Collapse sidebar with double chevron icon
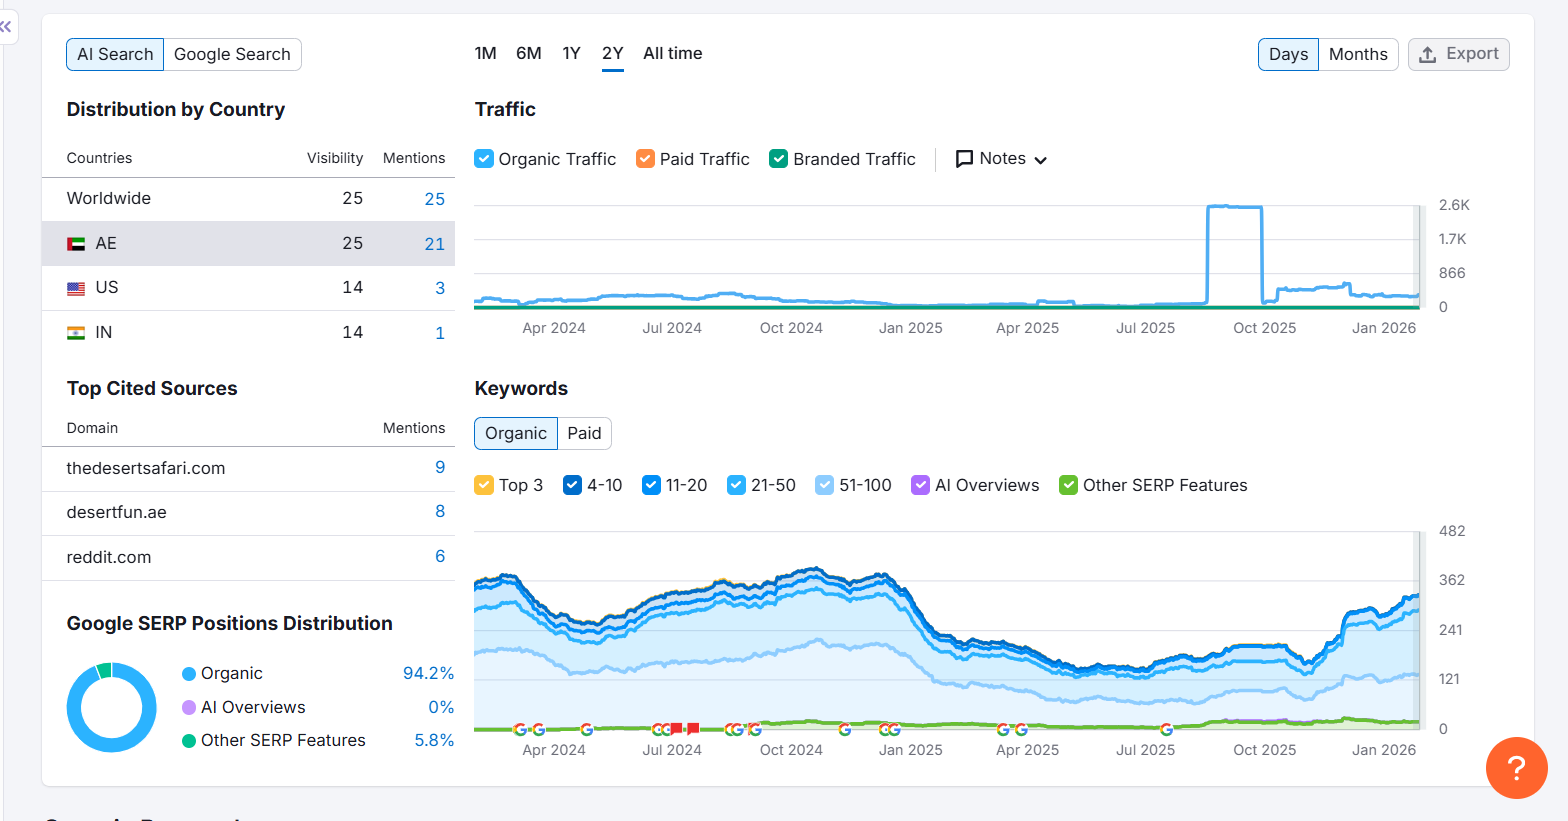The height and width of the screenshot is (821, 1568). tap(7, 27)
